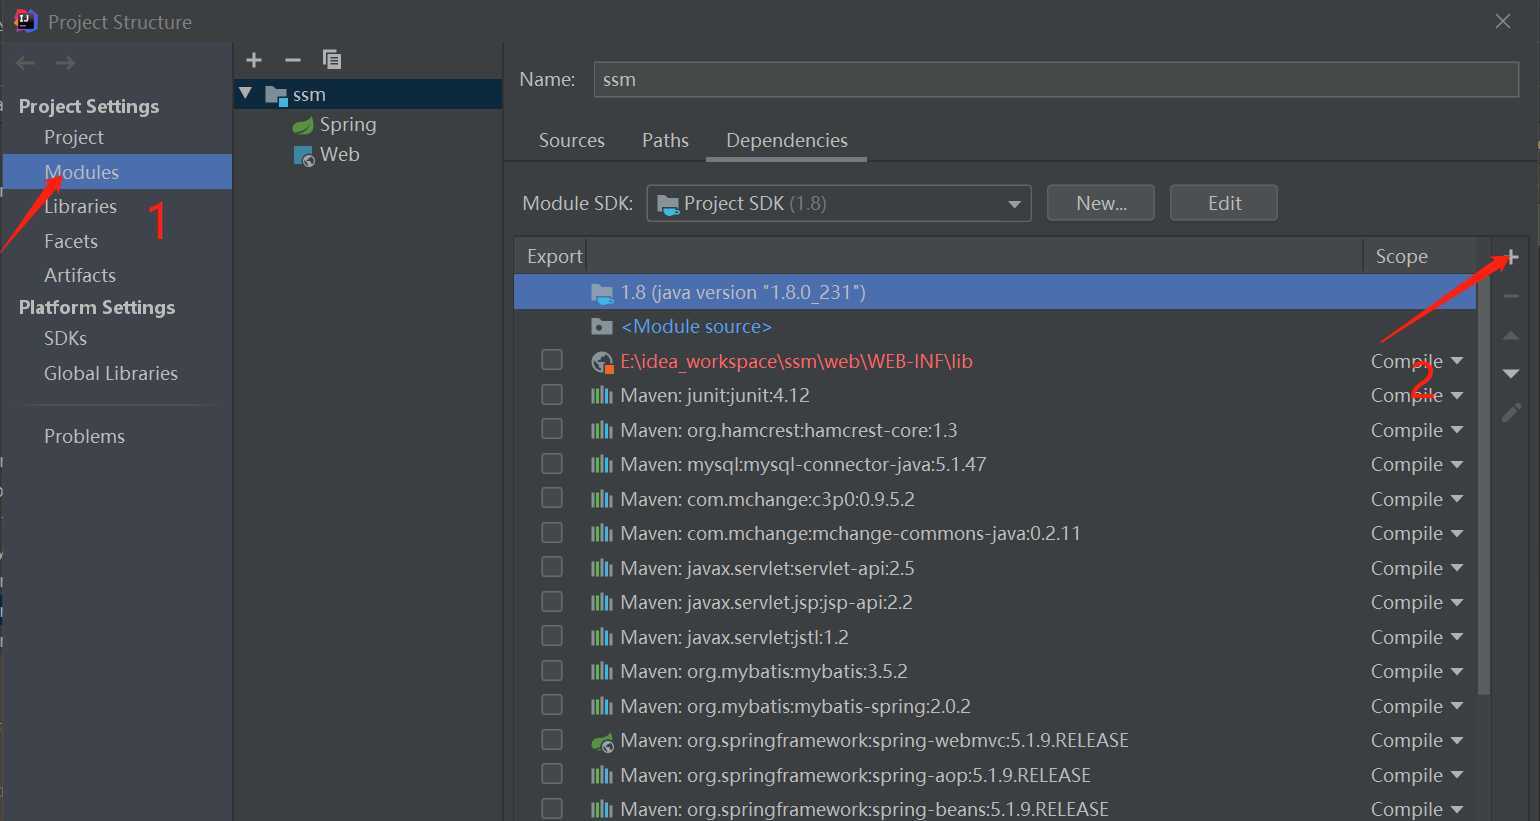Move dependency up arrow
Screen dimensions: 1540x821
[x=1511, y=335]
